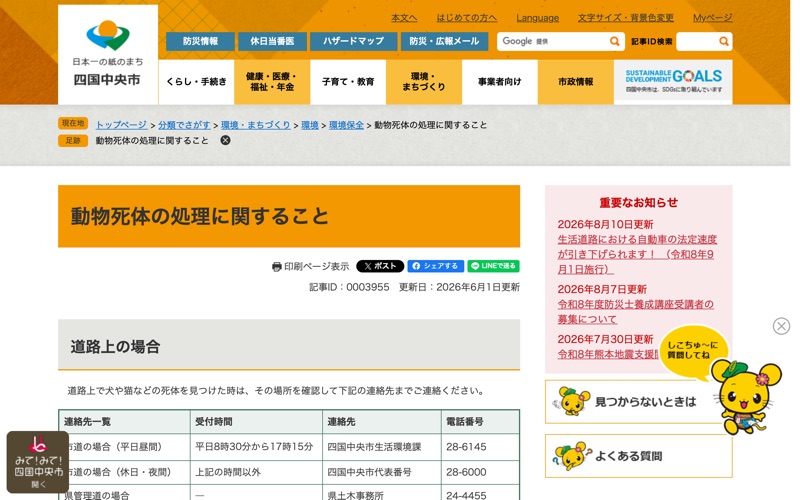Send via the LINEで送る button
Image resolution: width=800 pixels, height=500 pixels.
tap(493, 266)
